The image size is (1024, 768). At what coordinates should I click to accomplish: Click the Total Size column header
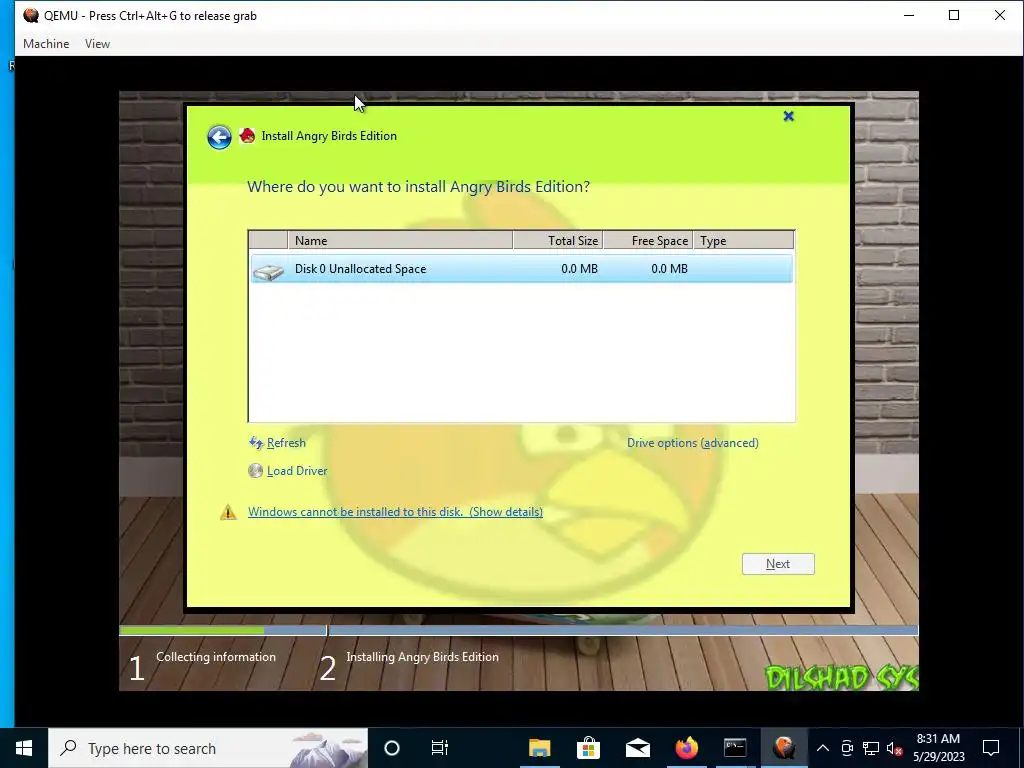(x=558, y=240)
